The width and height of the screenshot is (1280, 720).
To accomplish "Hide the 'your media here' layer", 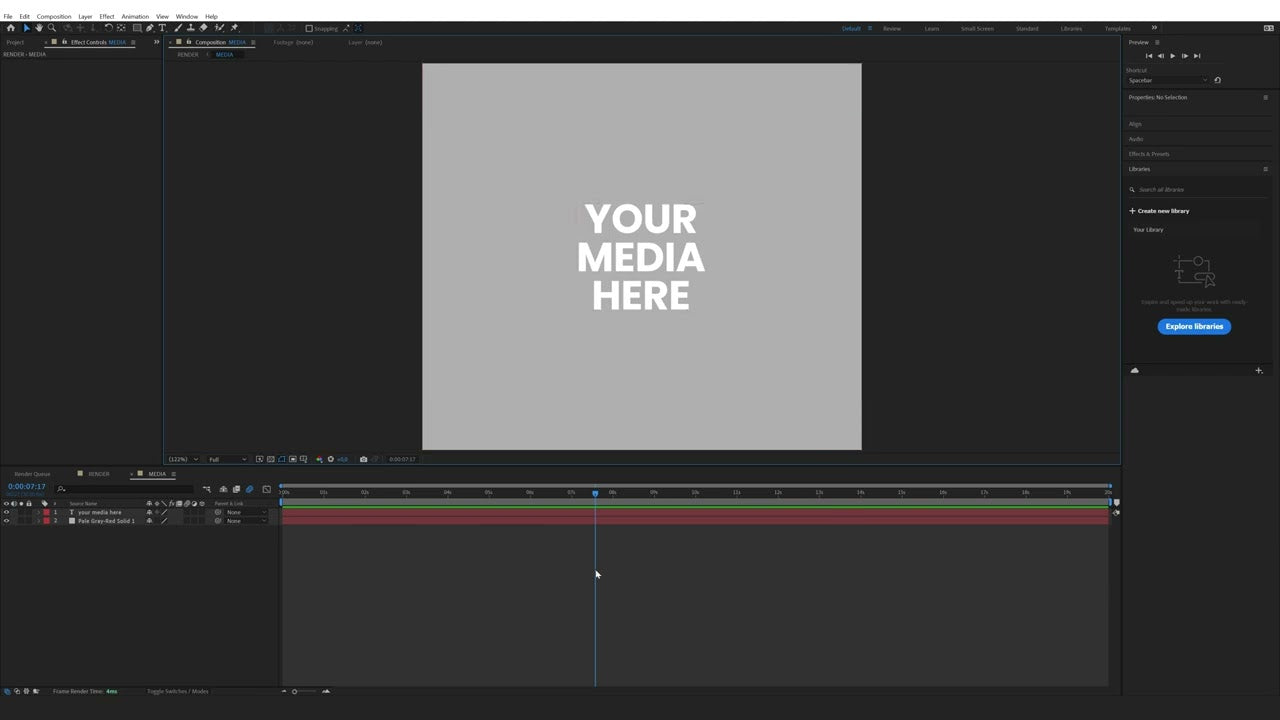I will (x=6, y=512).
